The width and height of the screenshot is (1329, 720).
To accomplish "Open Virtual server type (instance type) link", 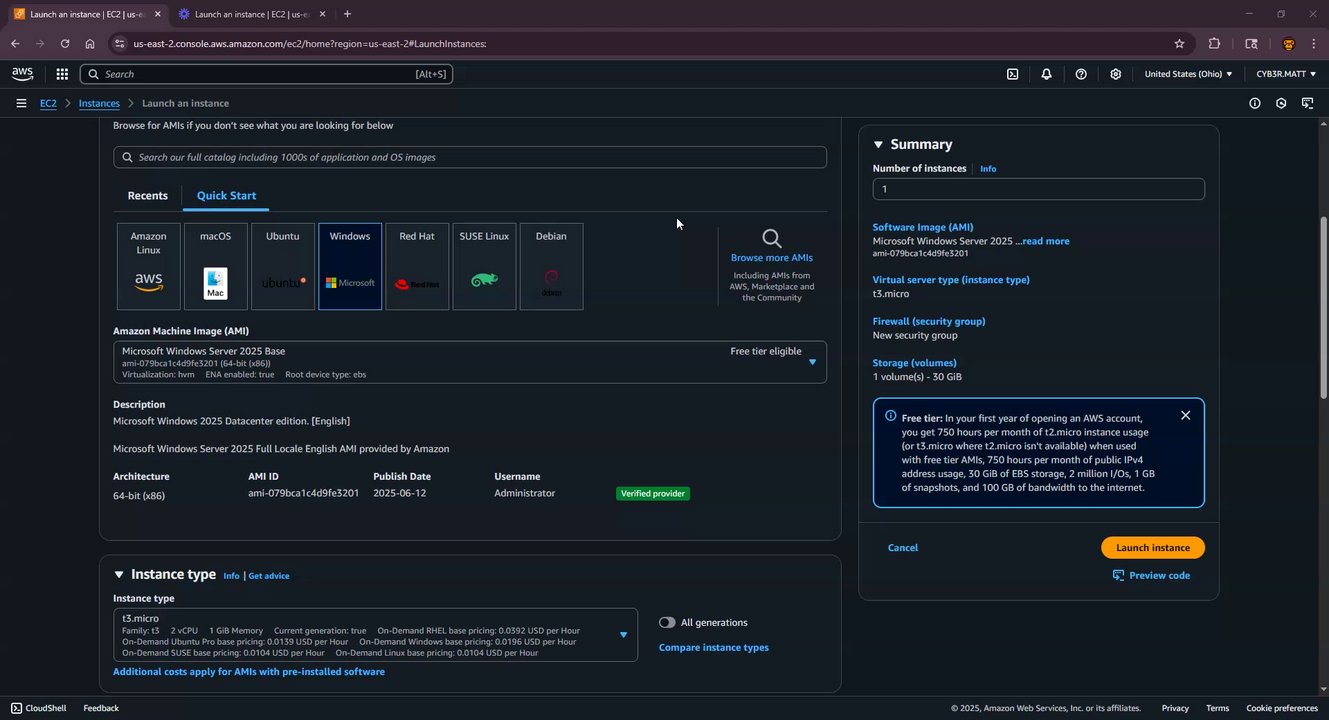I will click(951, 280).
